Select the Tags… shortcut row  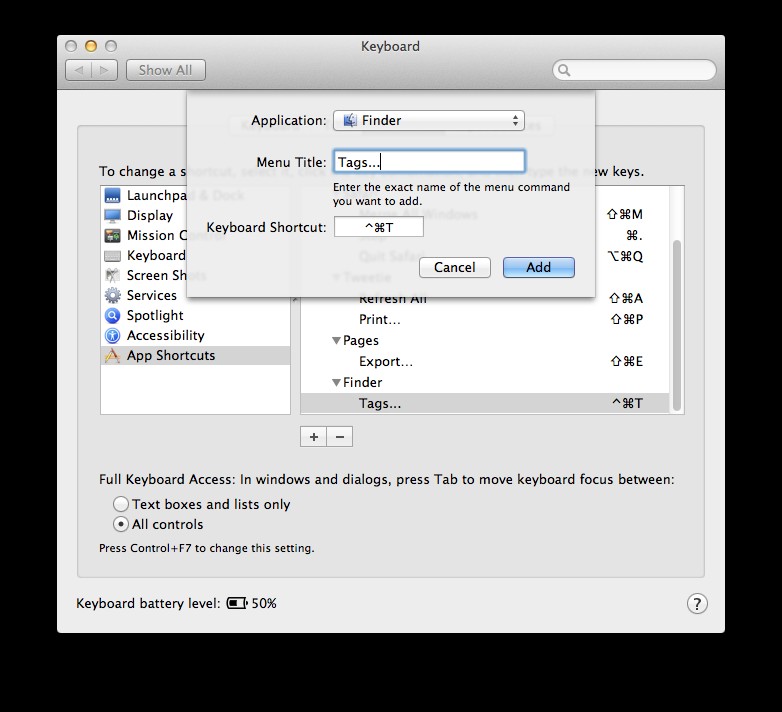point(485,403)
